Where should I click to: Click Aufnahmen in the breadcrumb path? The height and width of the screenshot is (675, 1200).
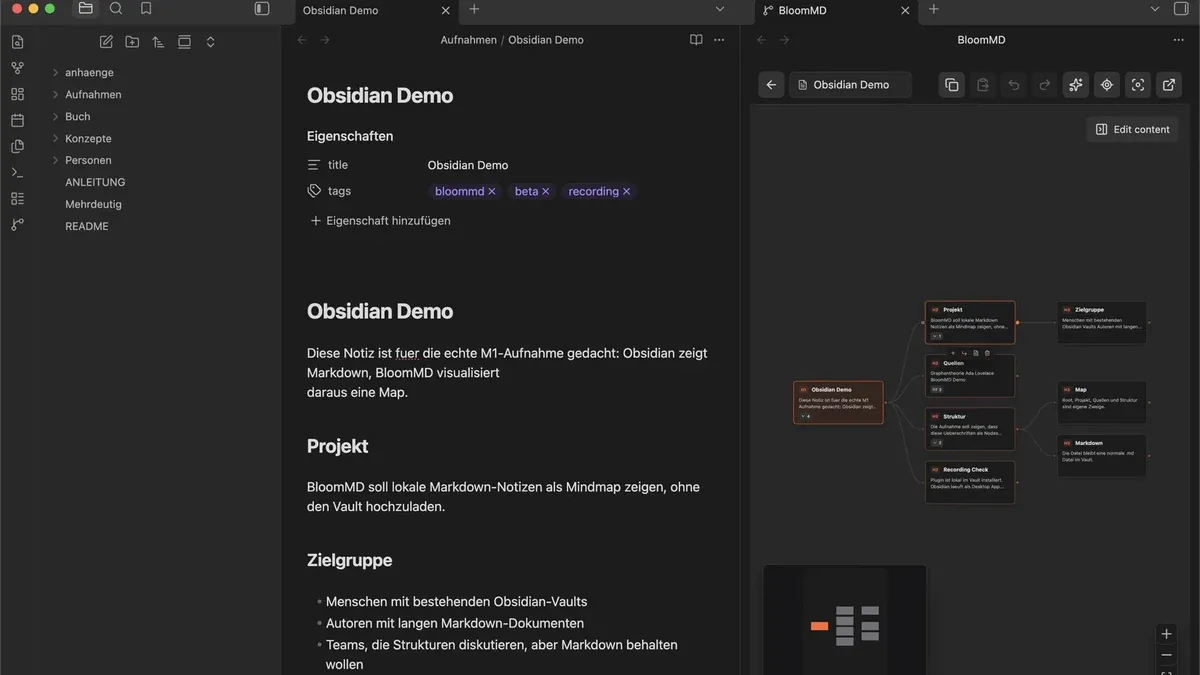468,40
